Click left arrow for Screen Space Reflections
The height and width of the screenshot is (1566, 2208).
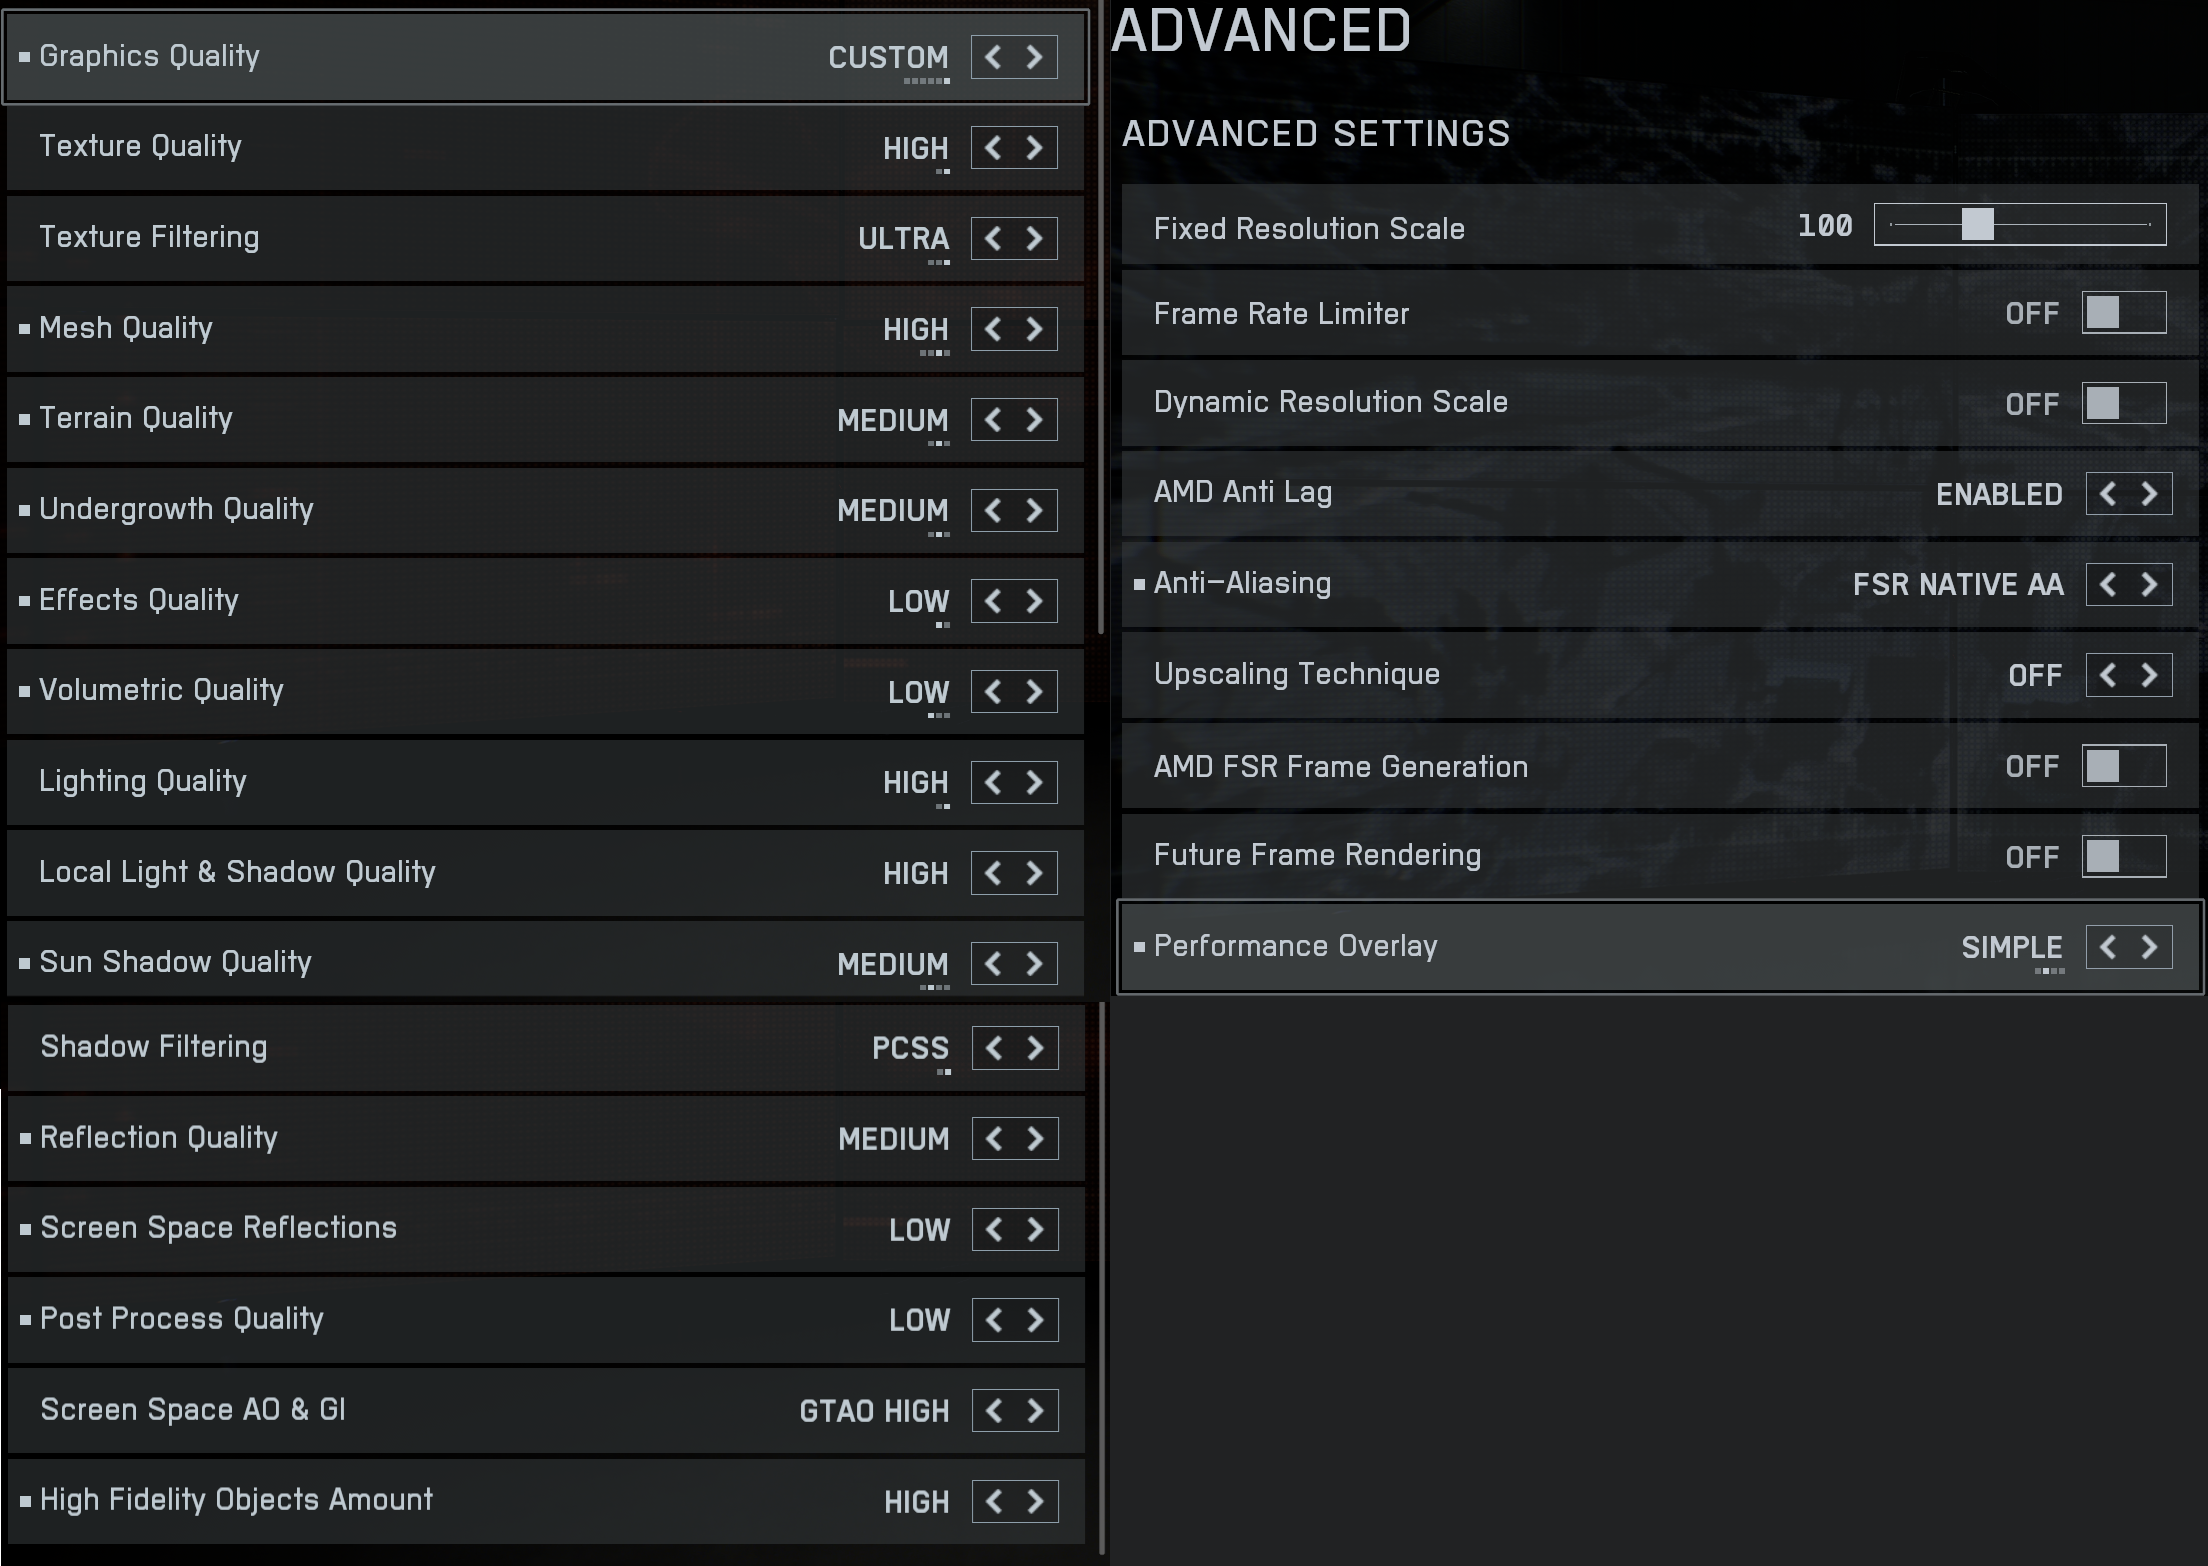click(994, 1229)
